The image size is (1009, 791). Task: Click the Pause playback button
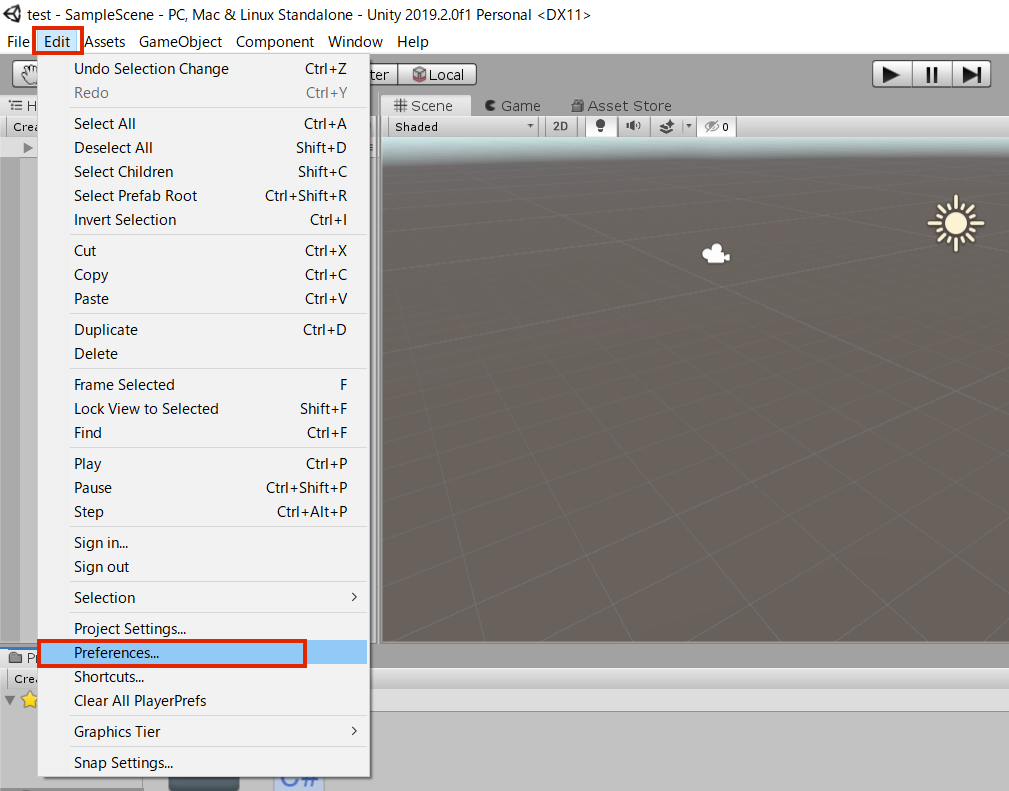click(931, 74)
